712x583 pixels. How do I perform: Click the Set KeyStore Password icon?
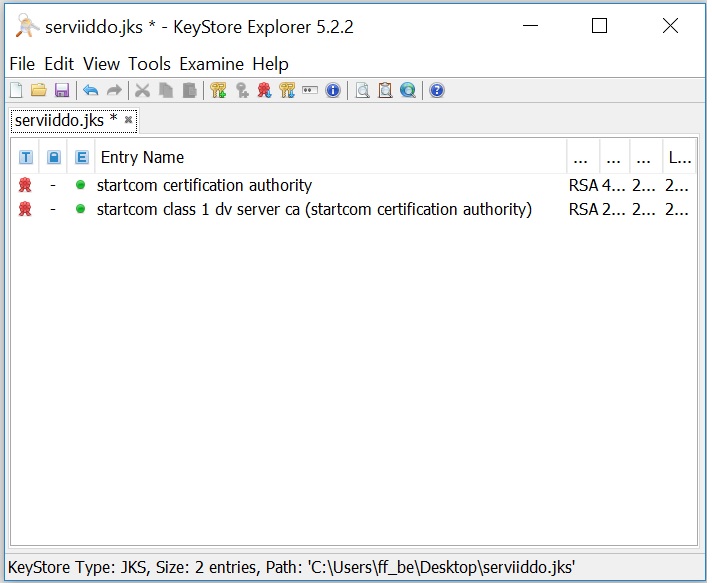pyautogui.click(x=310, y=91)
